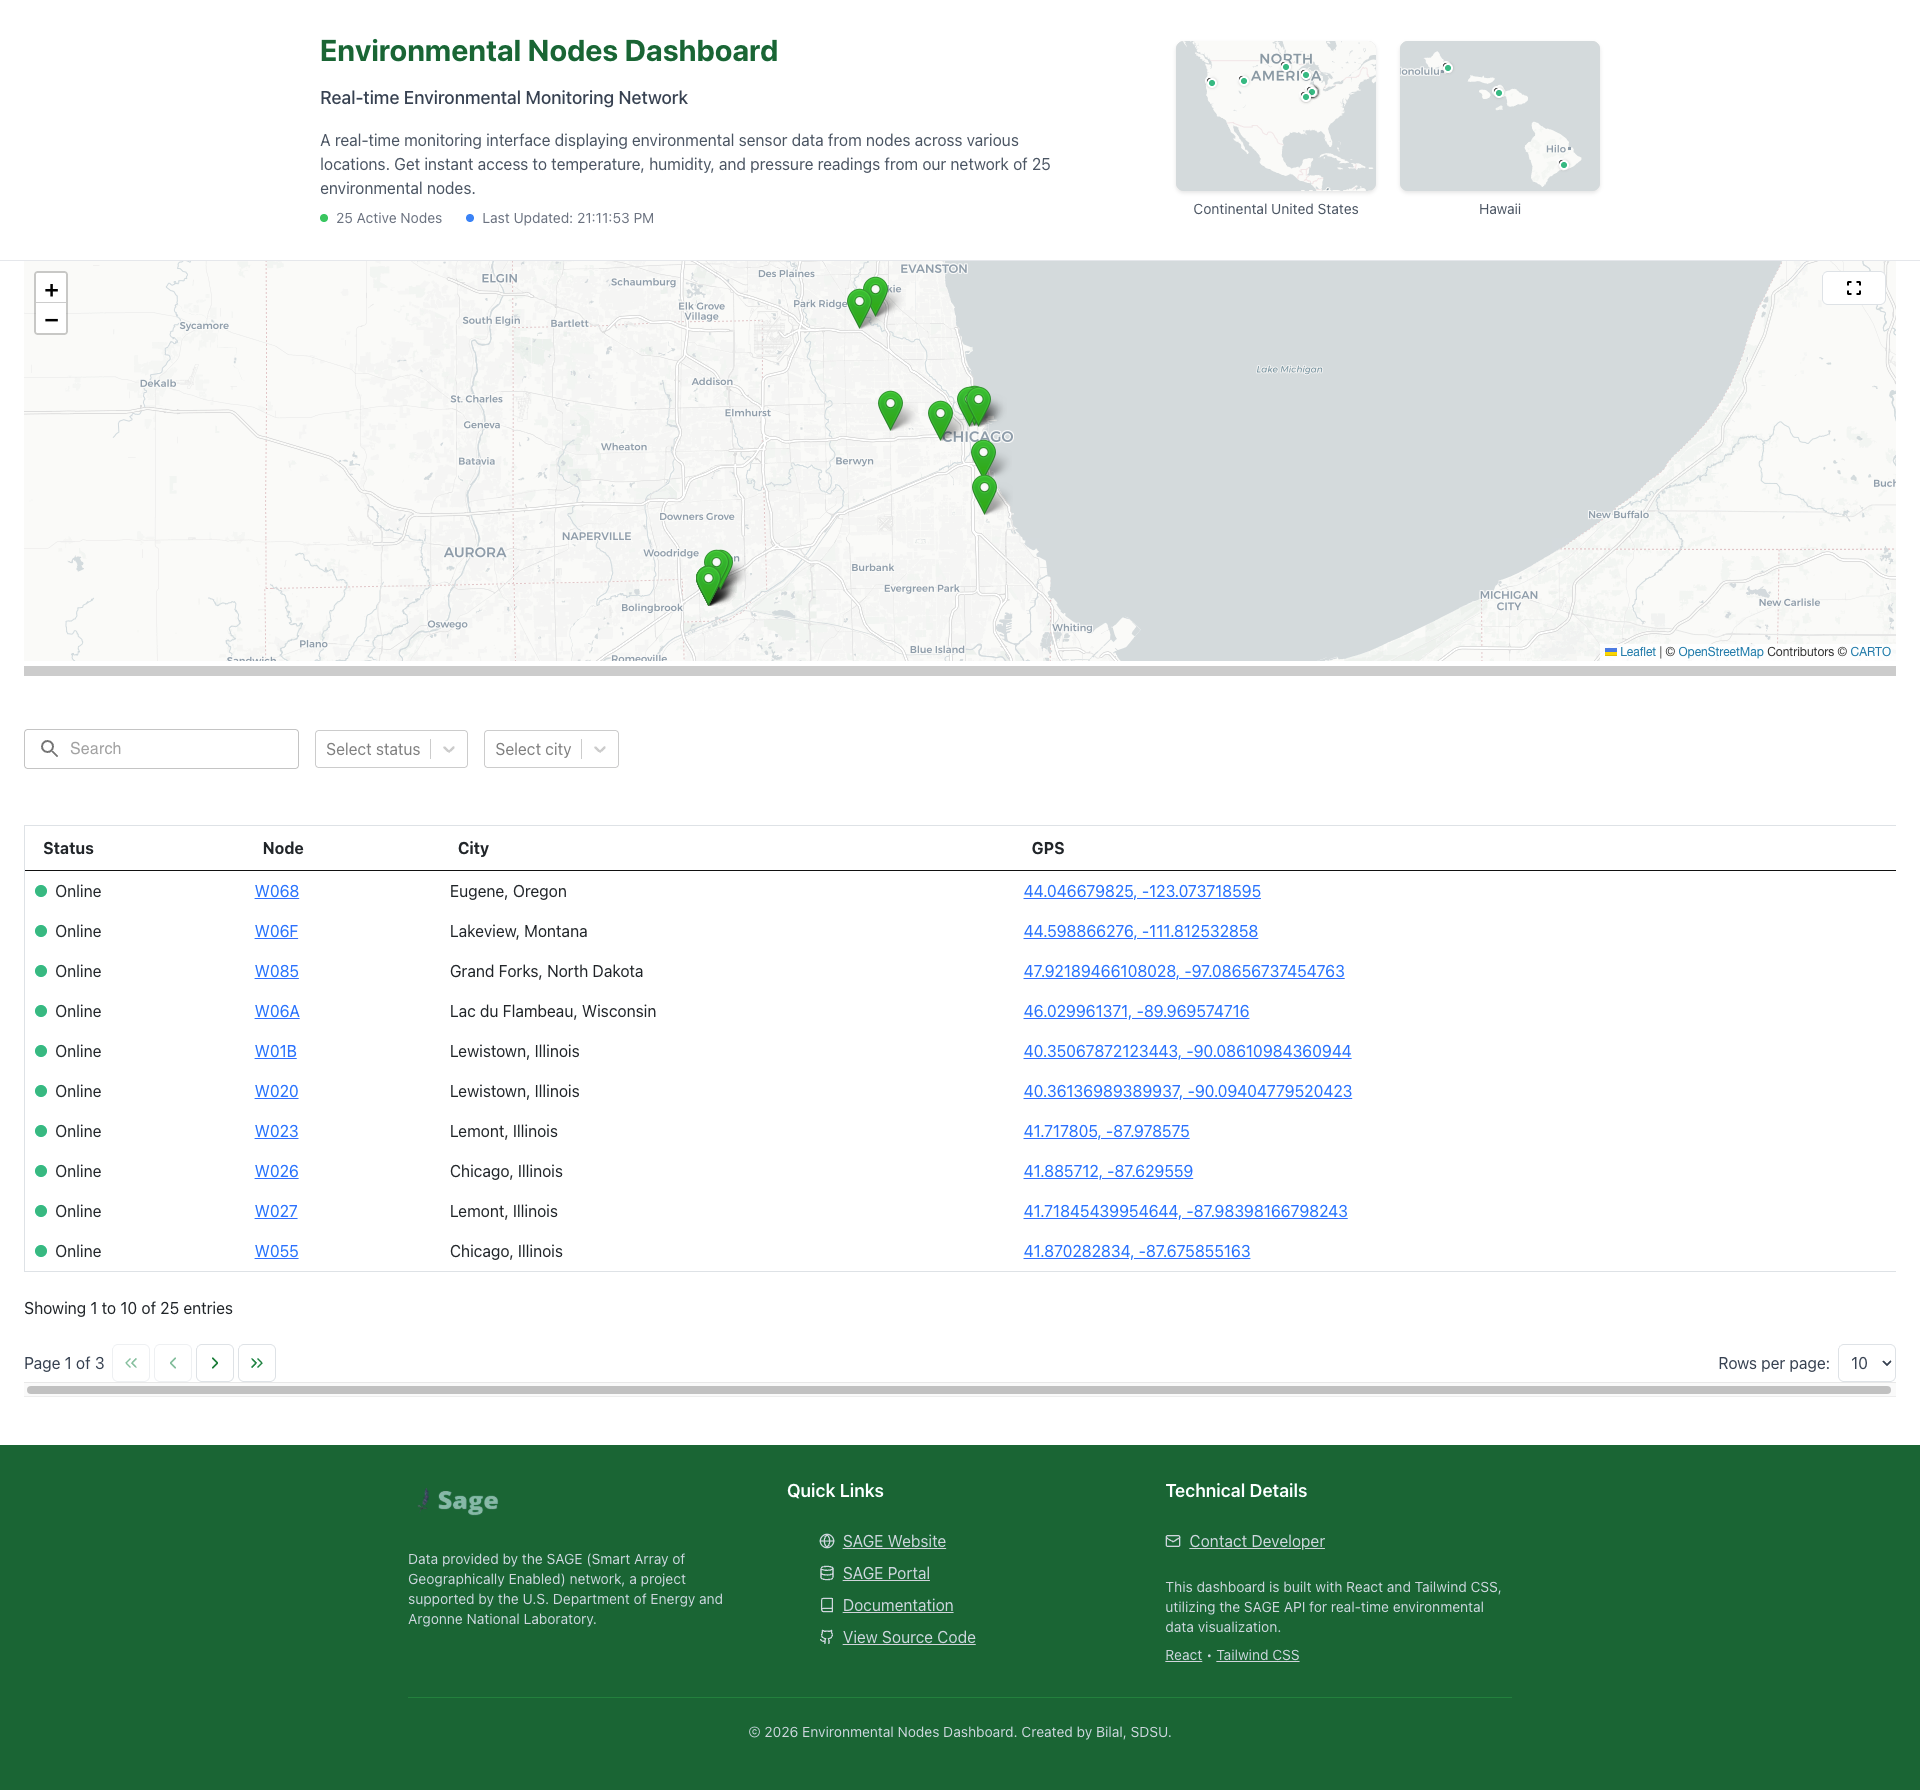
Task: Click inside the Search input field
Action: [160, 748]
